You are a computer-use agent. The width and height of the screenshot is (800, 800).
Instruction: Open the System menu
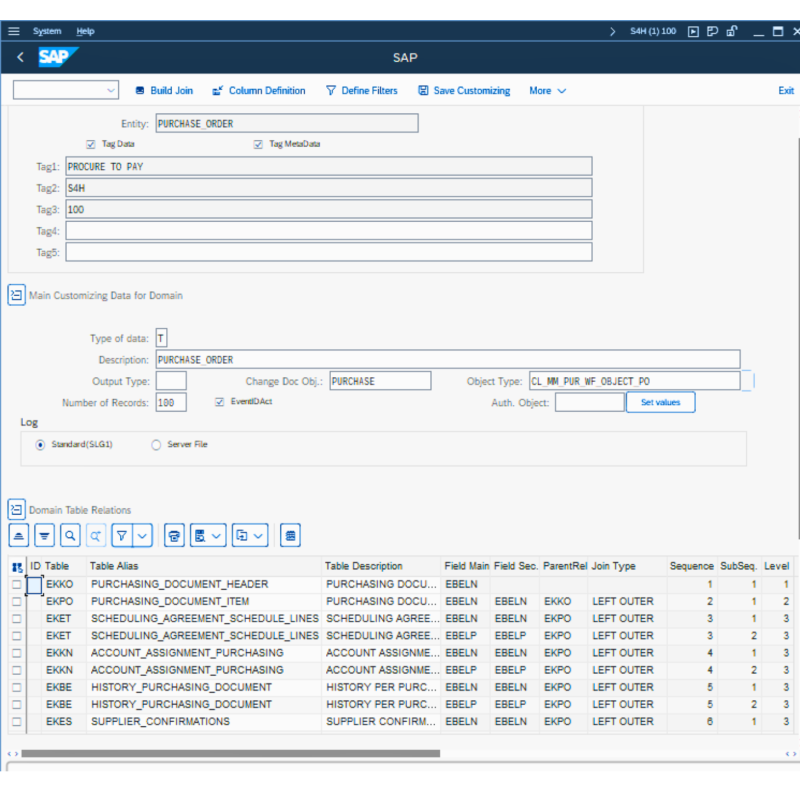47,31
